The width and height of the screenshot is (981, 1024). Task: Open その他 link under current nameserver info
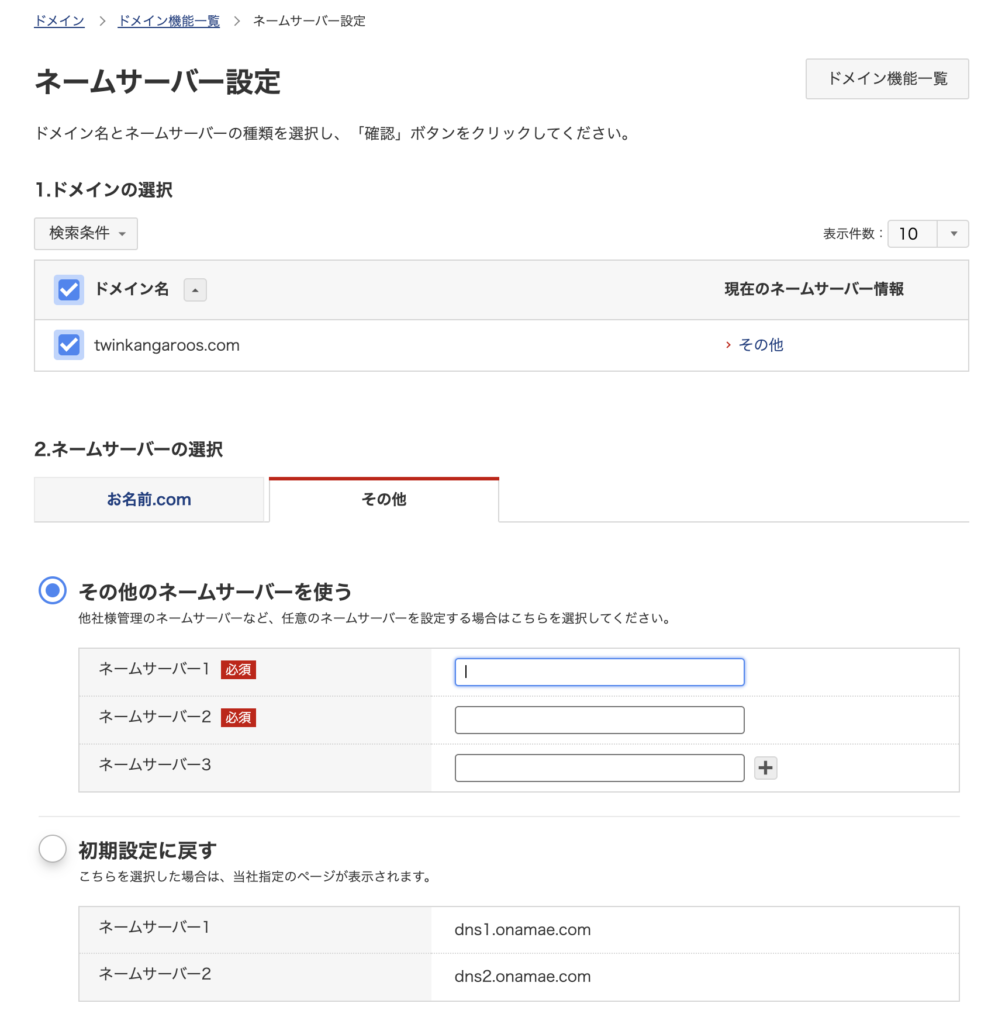[760, 345]
